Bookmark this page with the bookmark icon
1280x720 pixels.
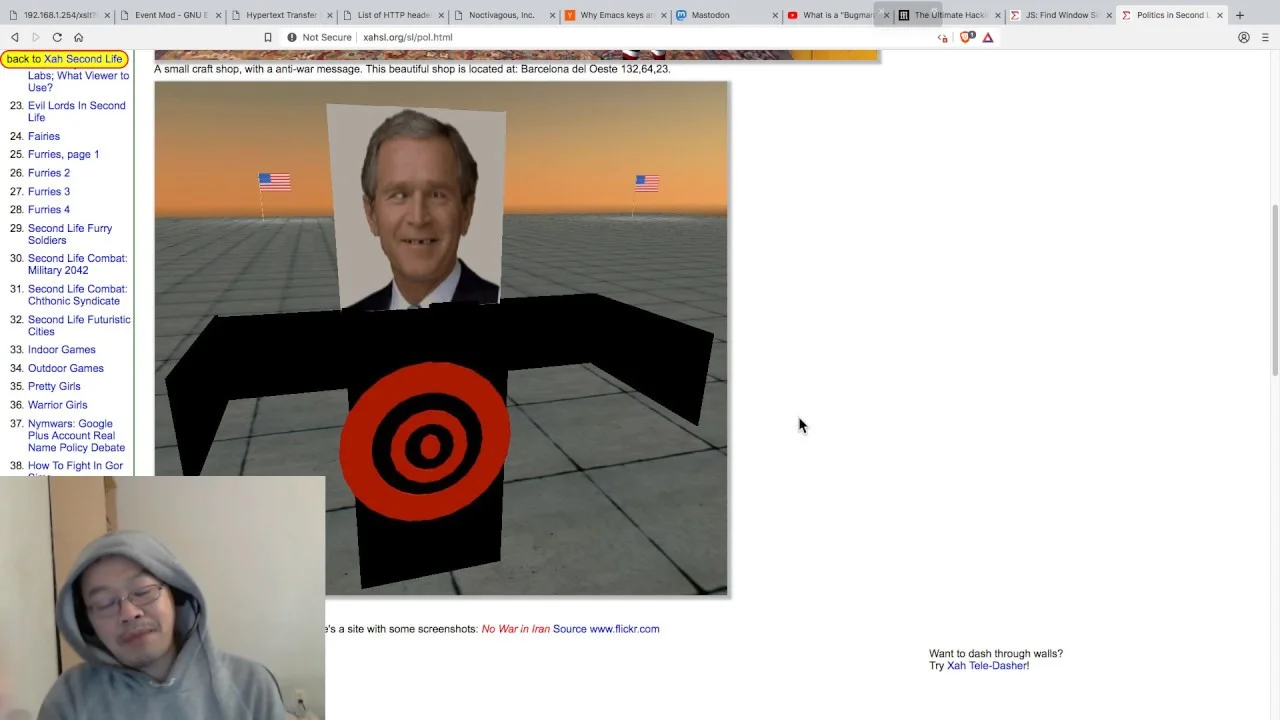coord(268,37)
